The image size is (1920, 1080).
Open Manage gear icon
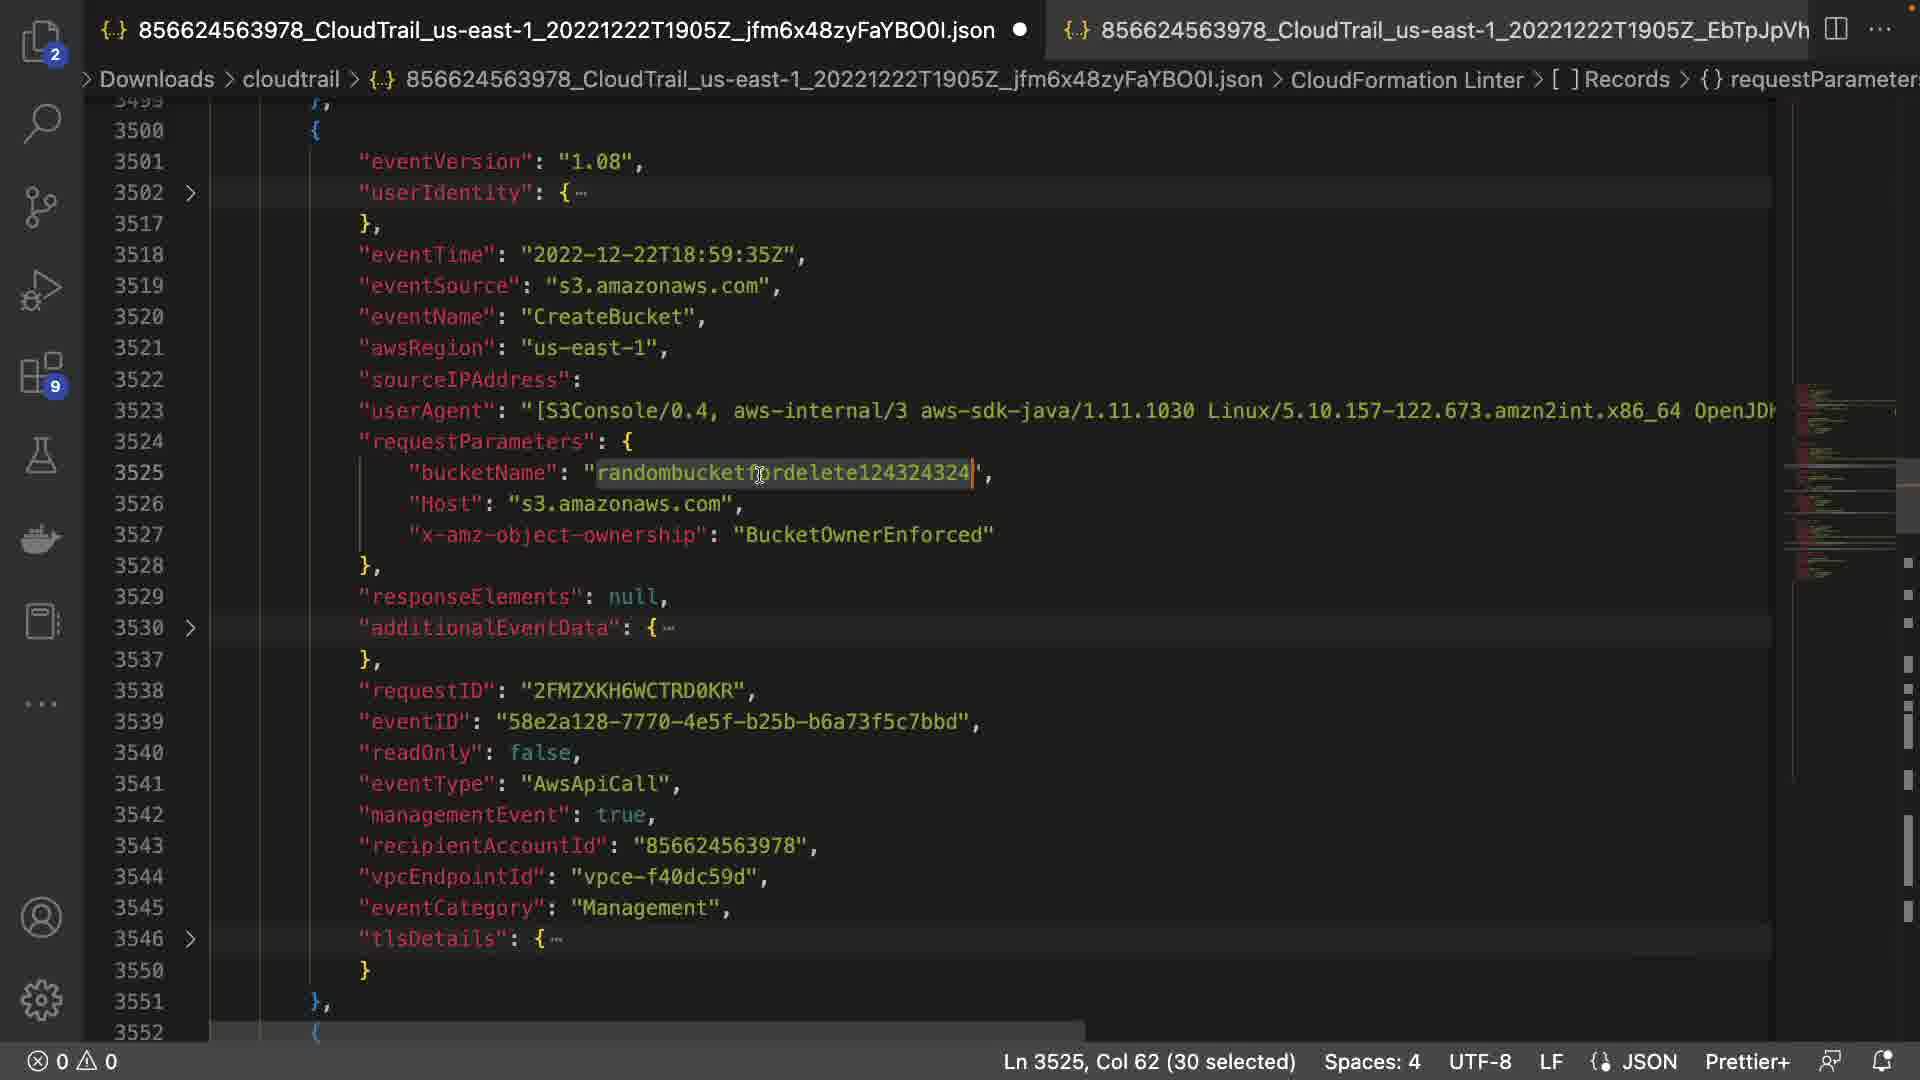point(41,999)
